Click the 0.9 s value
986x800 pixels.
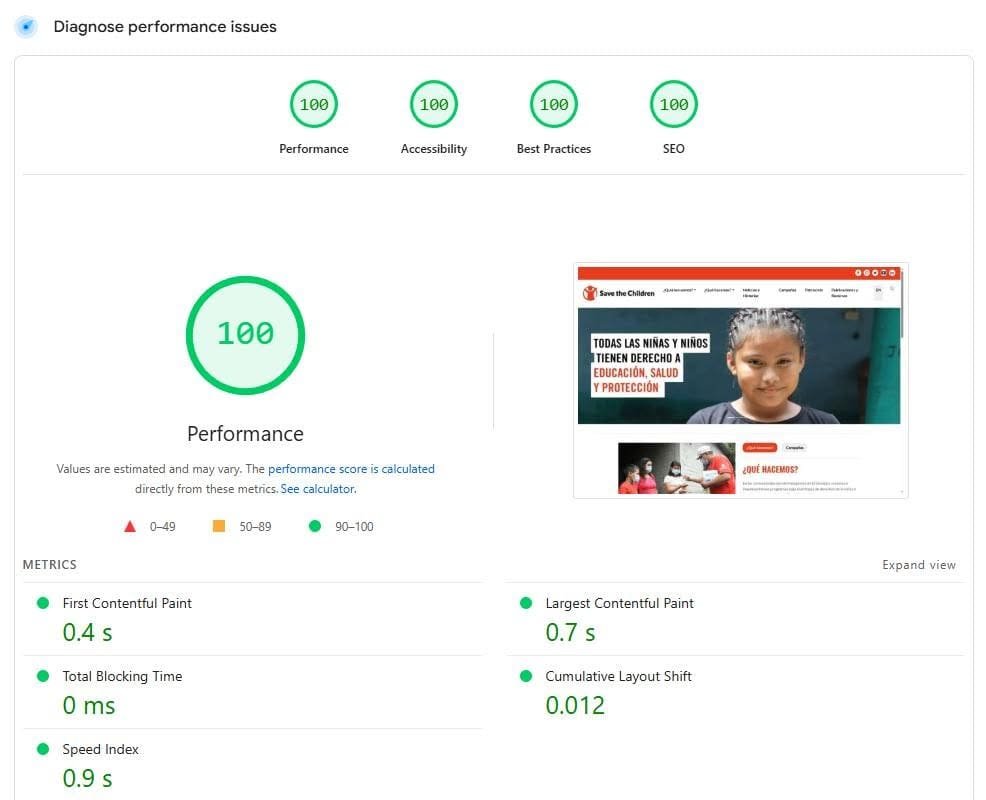click(x=87, y=779)
